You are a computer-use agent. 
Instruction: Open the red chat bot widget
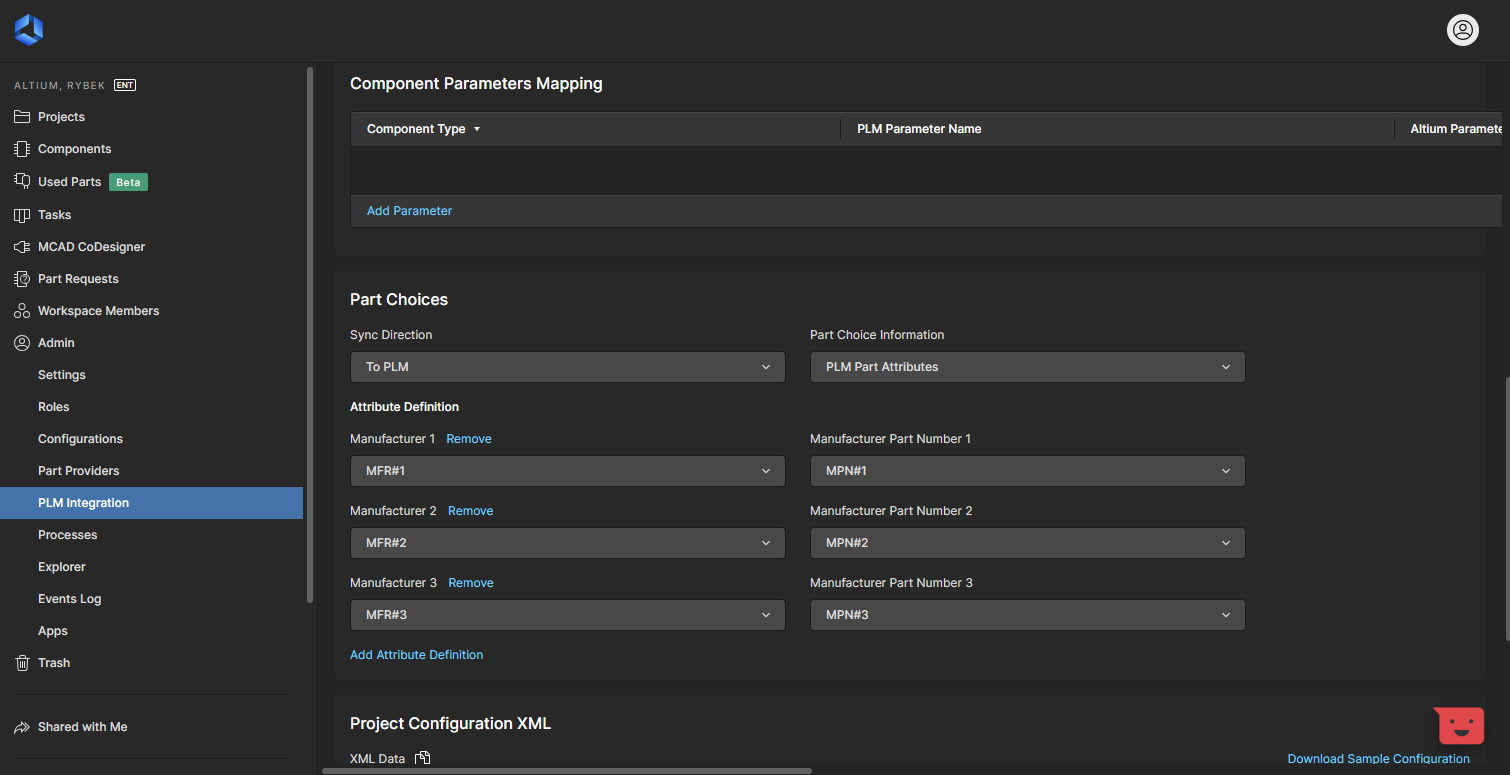pos(1460,725)
